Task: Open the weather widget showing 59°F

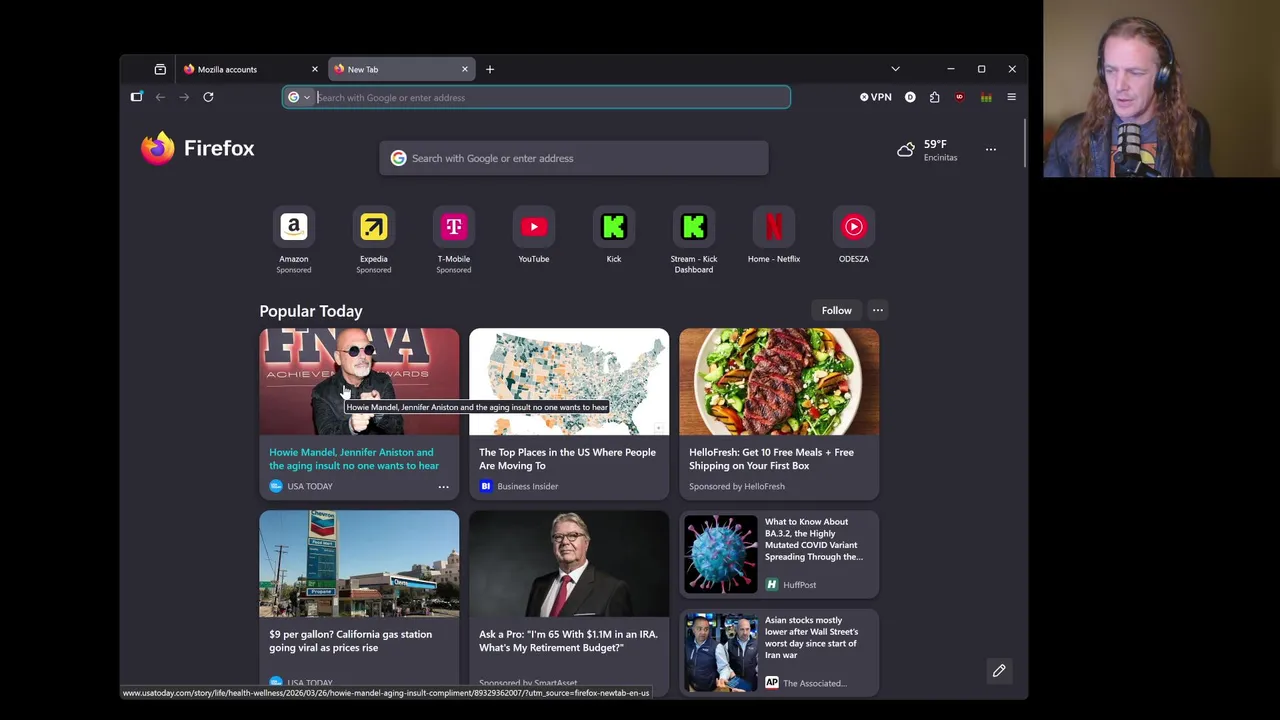Action: pyautogui.click(x=928, y=150)
